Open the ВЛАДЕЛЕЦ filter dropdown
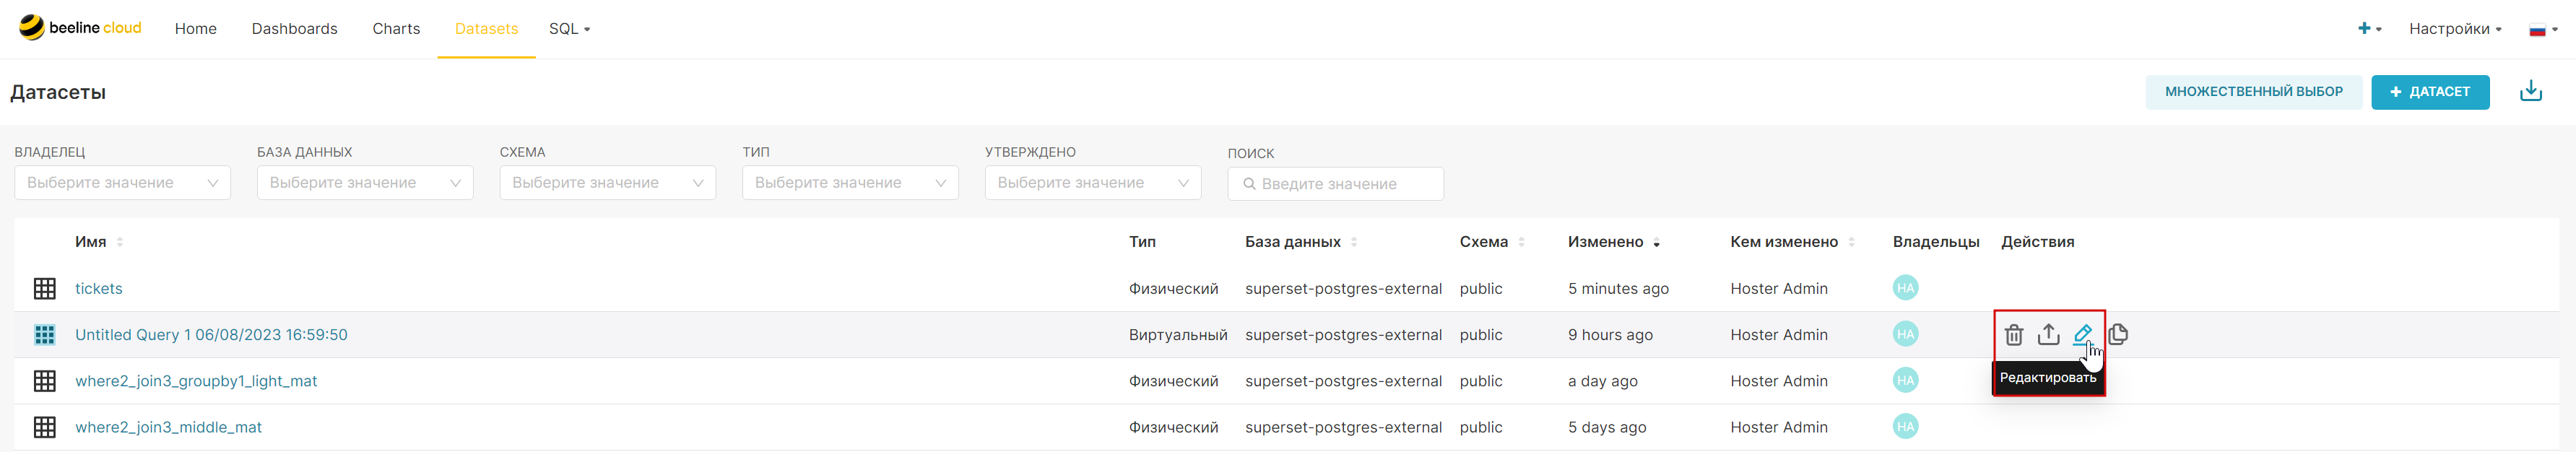Screen dimensions: 2576x452 click(122, 183)
